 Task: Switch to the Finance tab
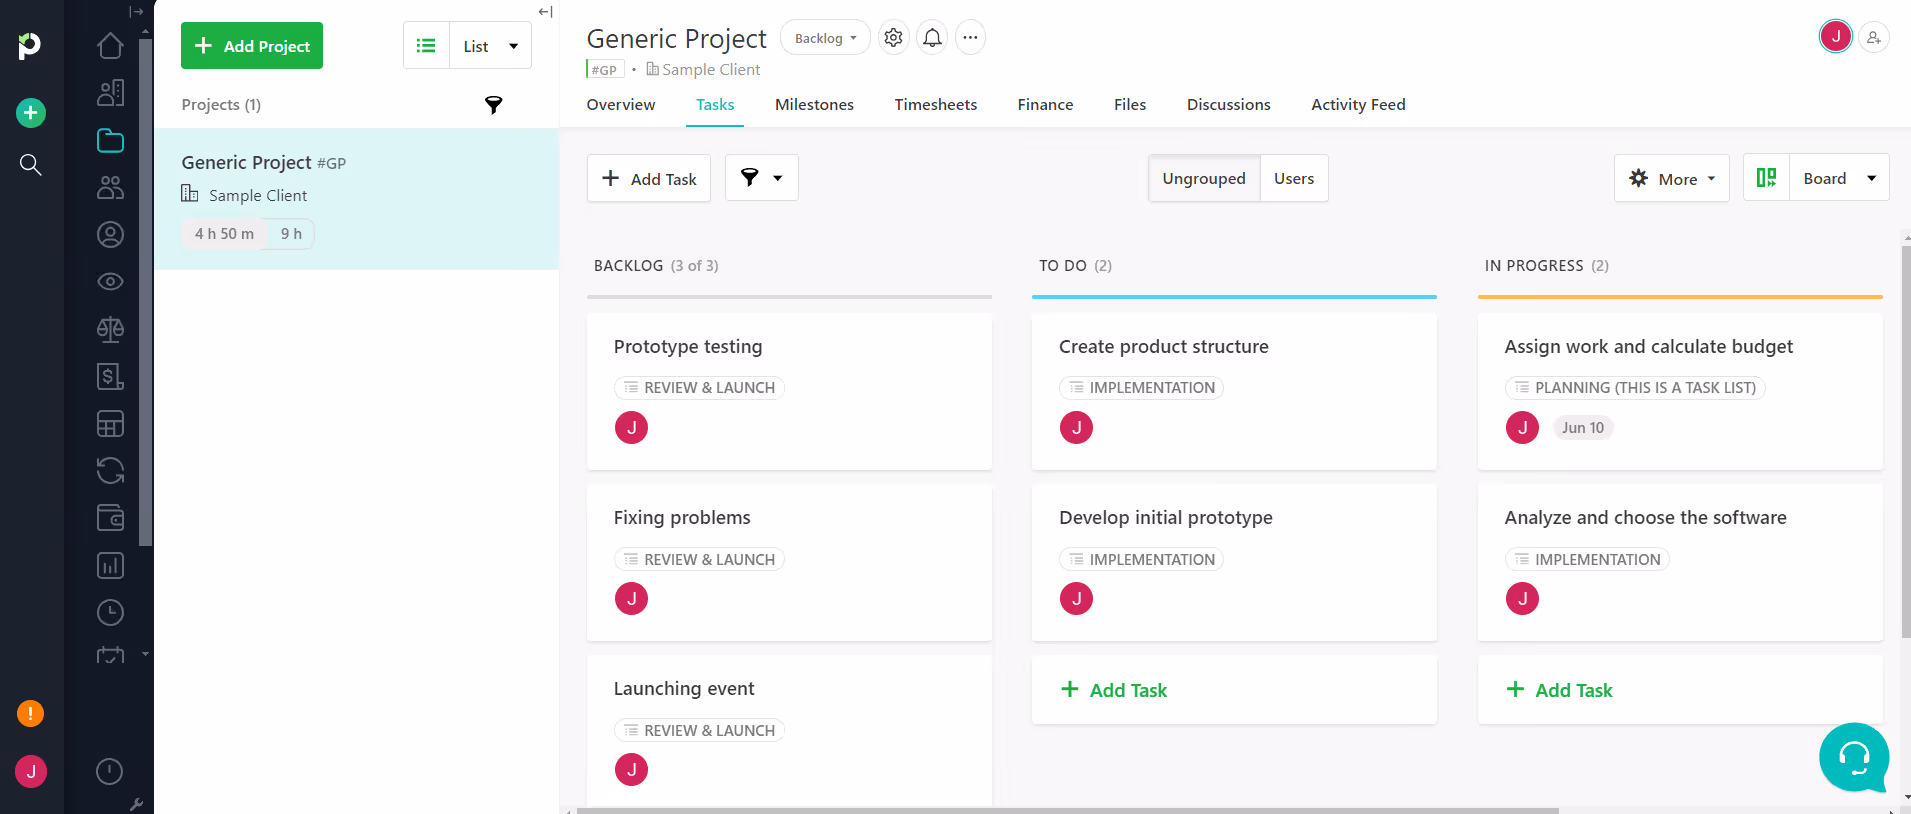pyautogui.click(x=1045, y=105)
